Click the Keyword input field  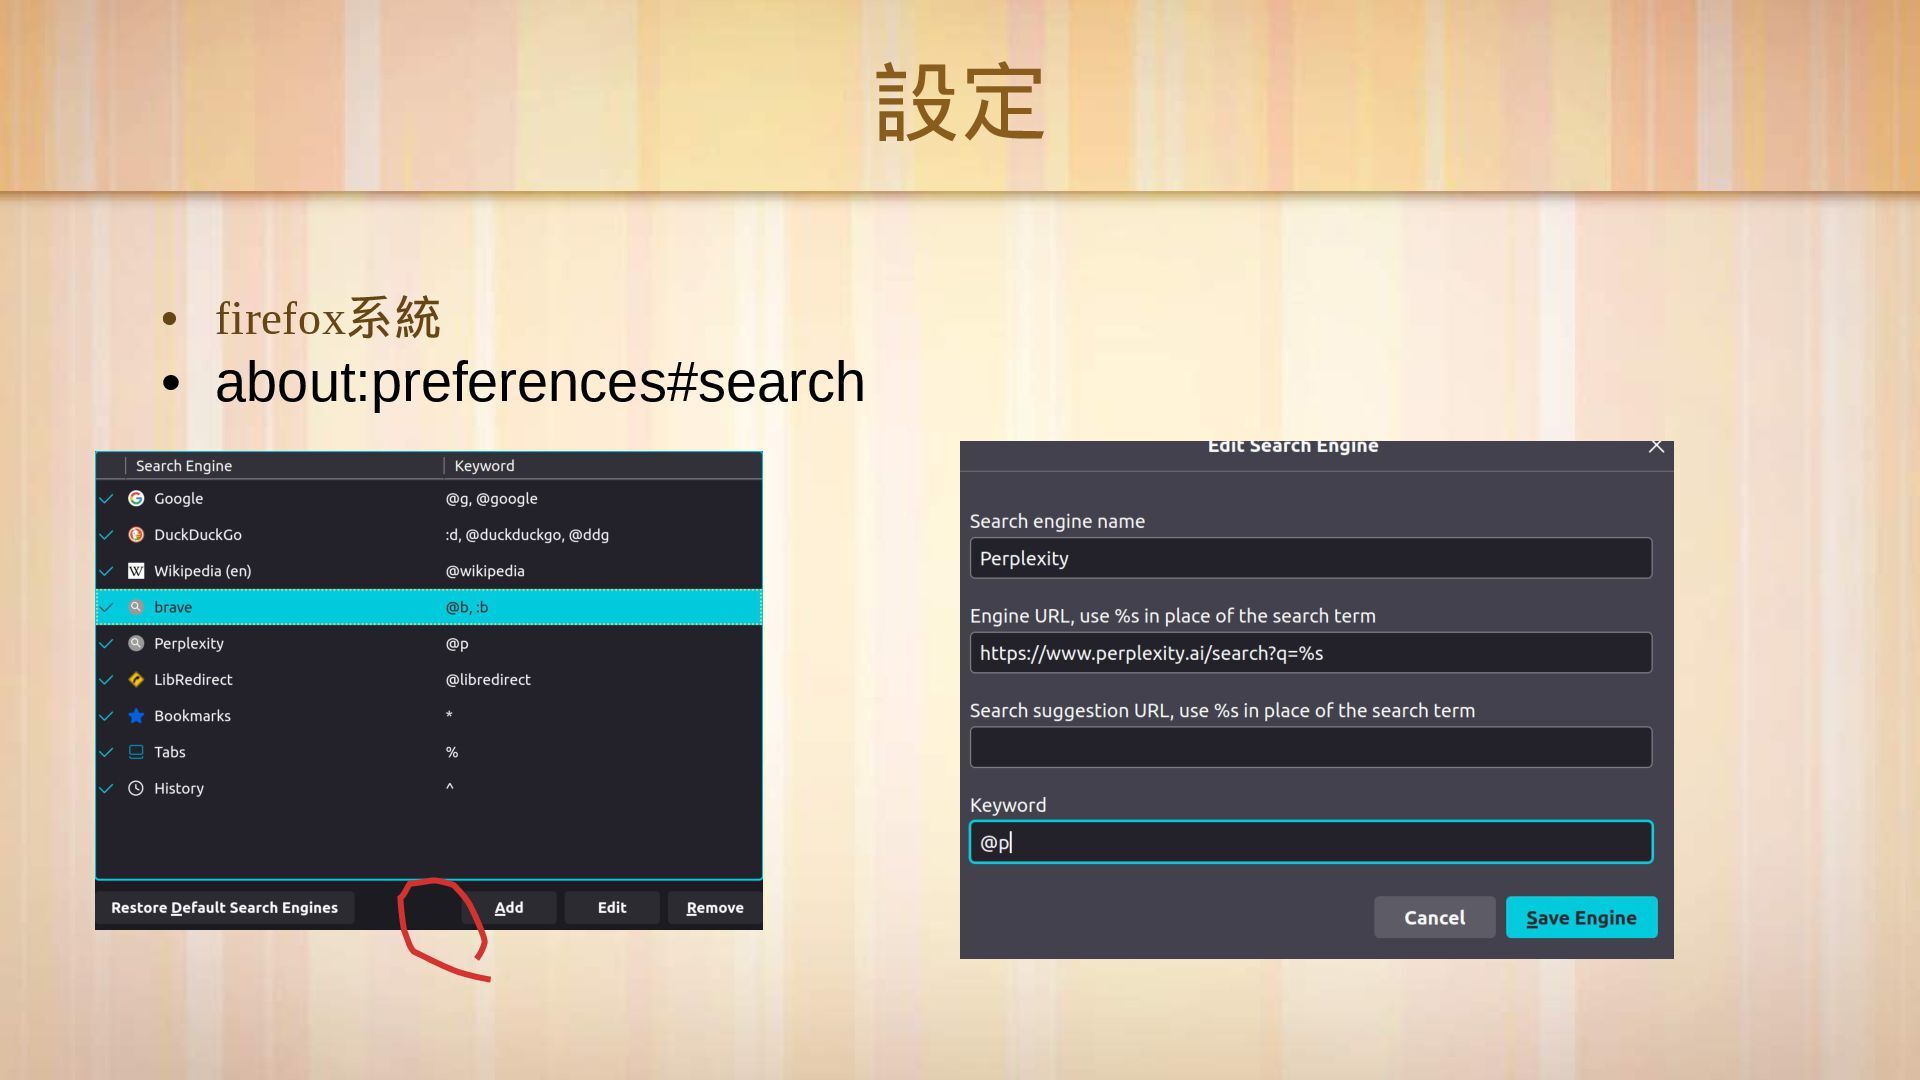click(1311, 842)
